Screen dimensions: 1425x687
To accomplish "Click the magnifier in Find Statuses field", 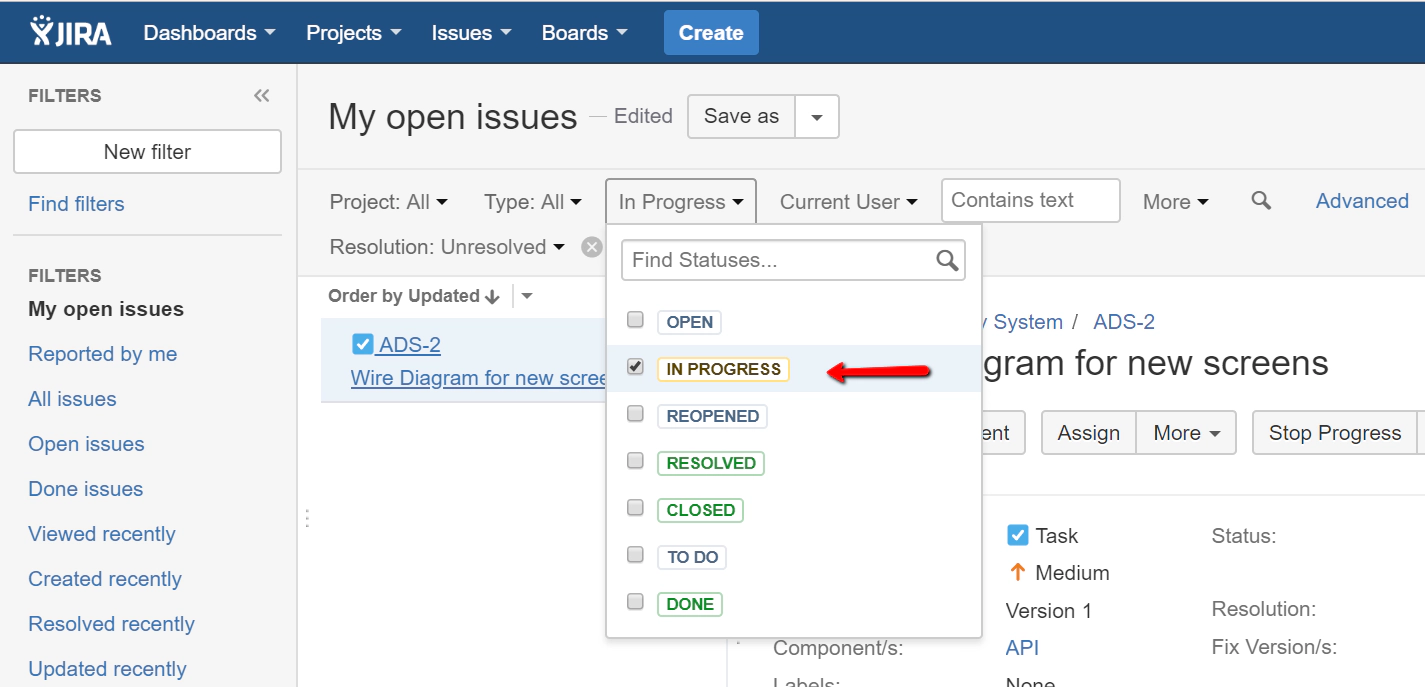I will pos(945,260).
